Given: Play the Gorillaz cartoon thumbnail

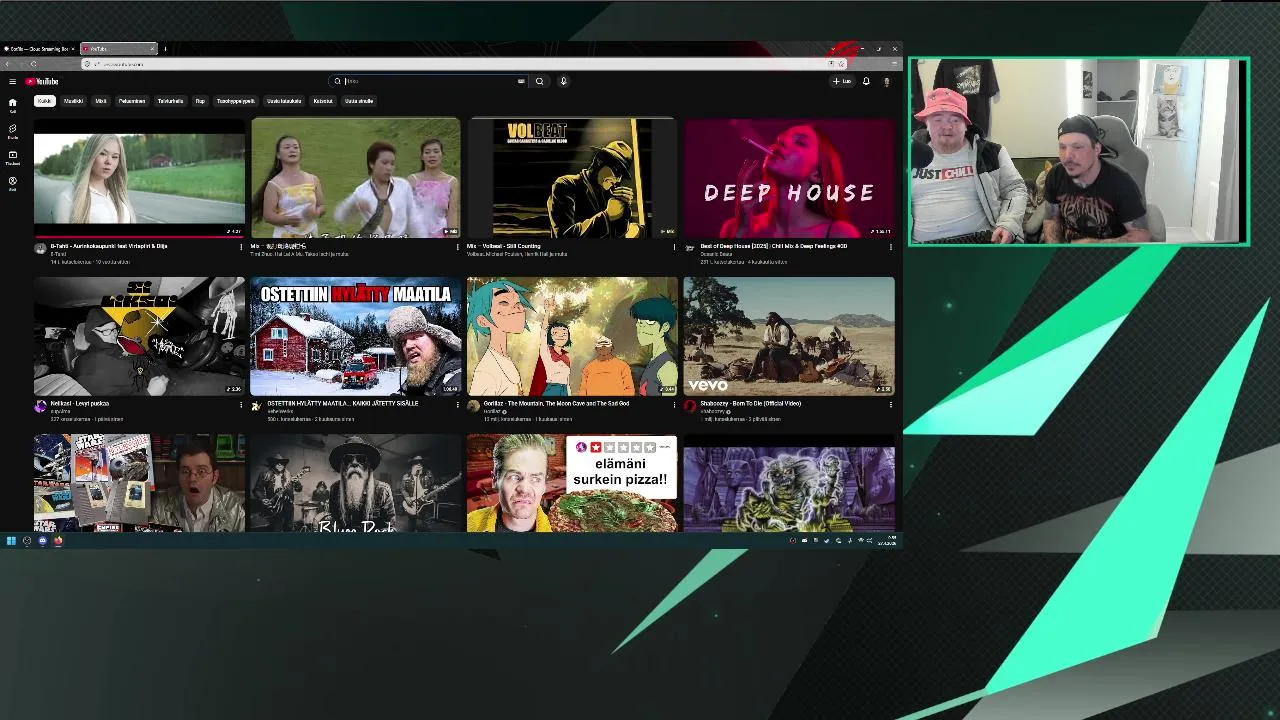Looking at the screenshot, I should click(x=572, y=336).
